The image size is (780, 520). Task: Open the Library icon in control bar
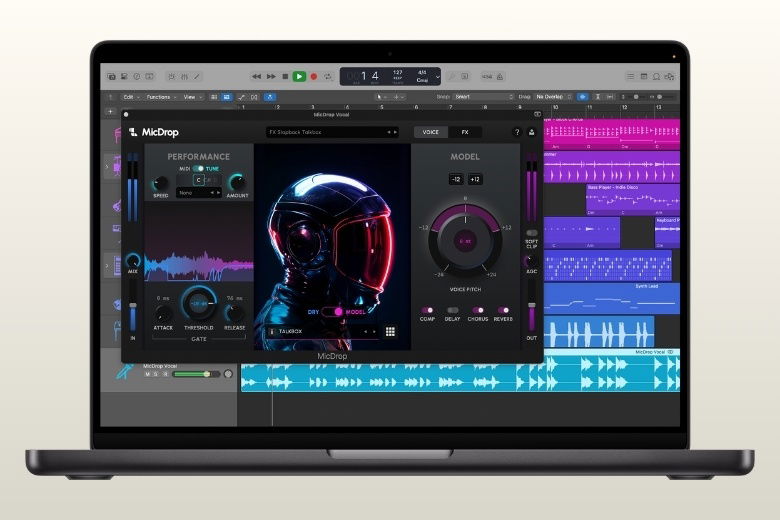111,77
